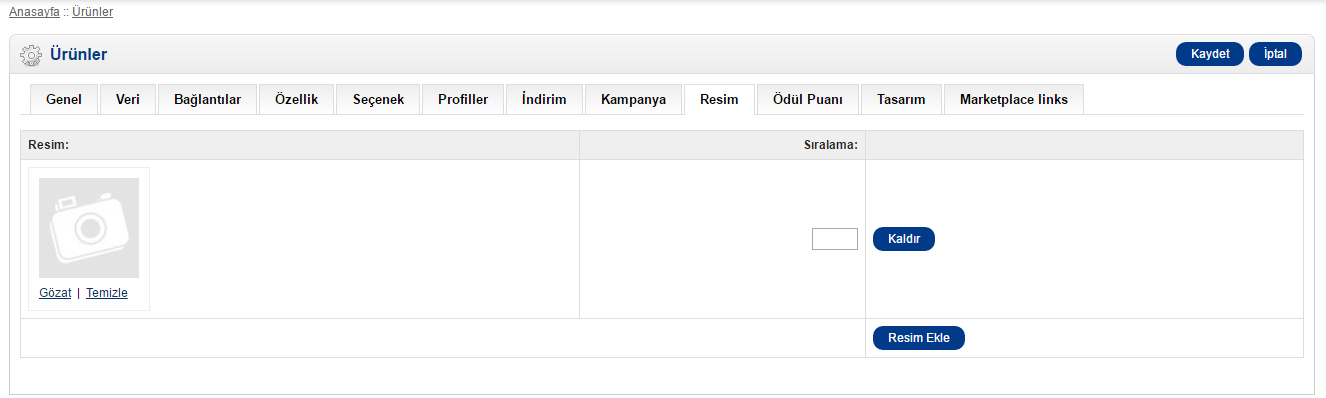1326x398 pixels.
Task: Select the Kampanya tab
Action: (x=633, y=99)
